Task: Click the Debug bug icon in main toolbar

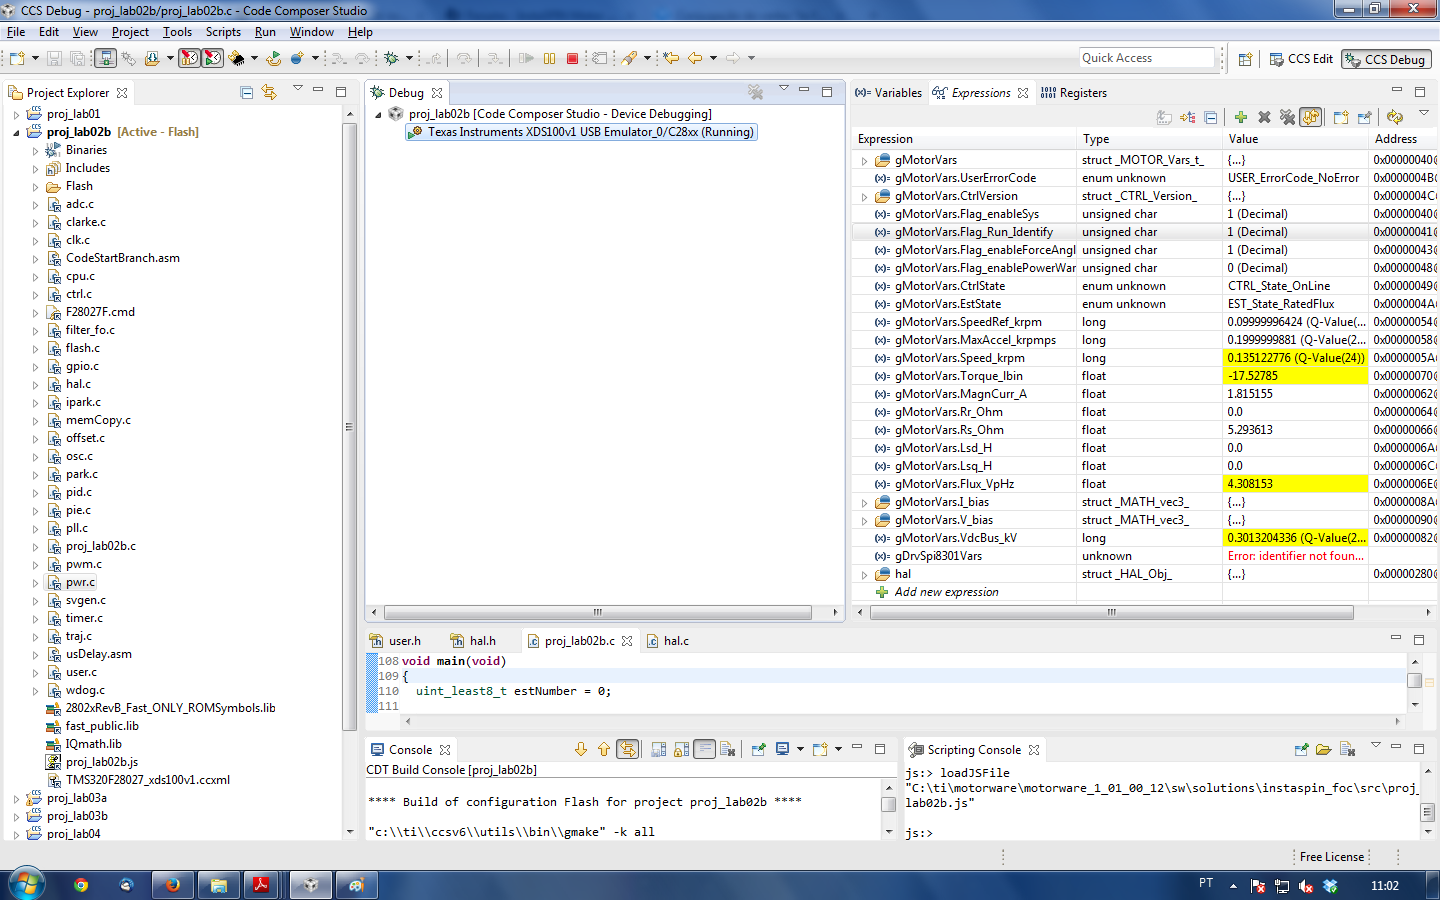Action: point(391,58)
